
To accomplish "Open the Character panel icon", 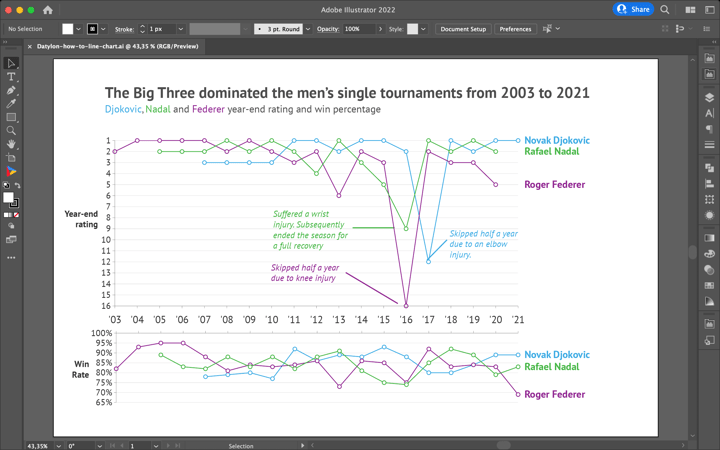I will click(x=709, y=113).
